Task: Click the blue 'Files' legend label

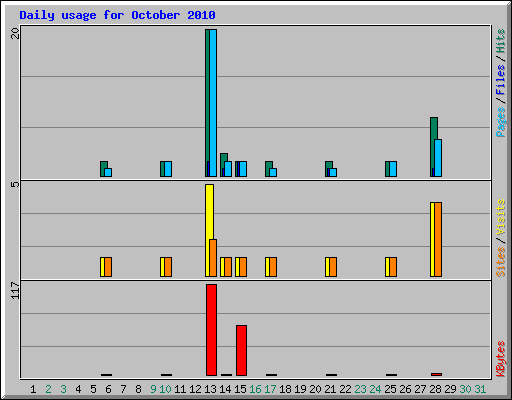Action: (x=501, y=80)
